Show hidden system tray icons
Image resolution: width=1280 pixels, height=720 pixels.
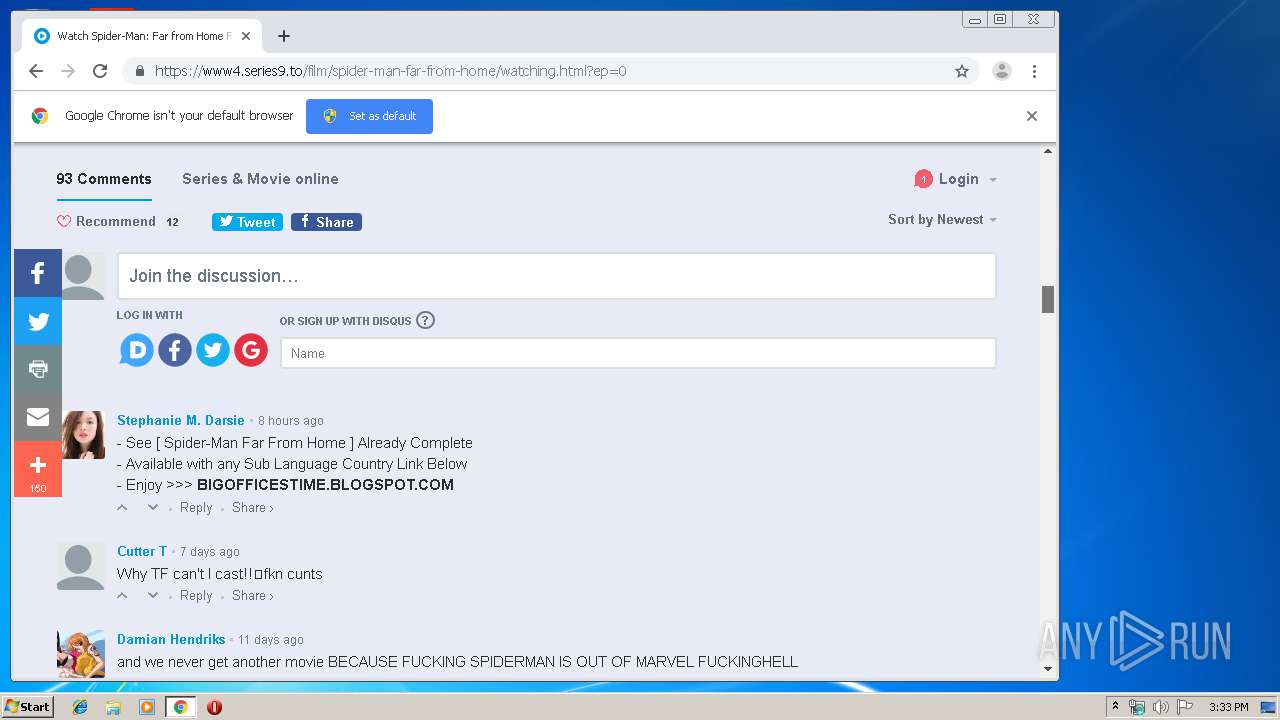coord(1116,707)
